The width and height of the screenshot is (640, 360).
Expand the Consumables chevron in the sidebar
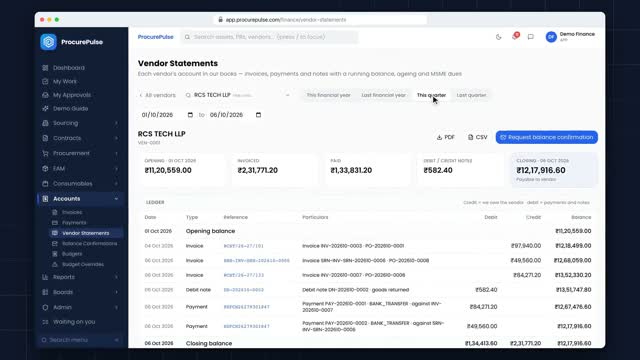[x=116, y=184]
